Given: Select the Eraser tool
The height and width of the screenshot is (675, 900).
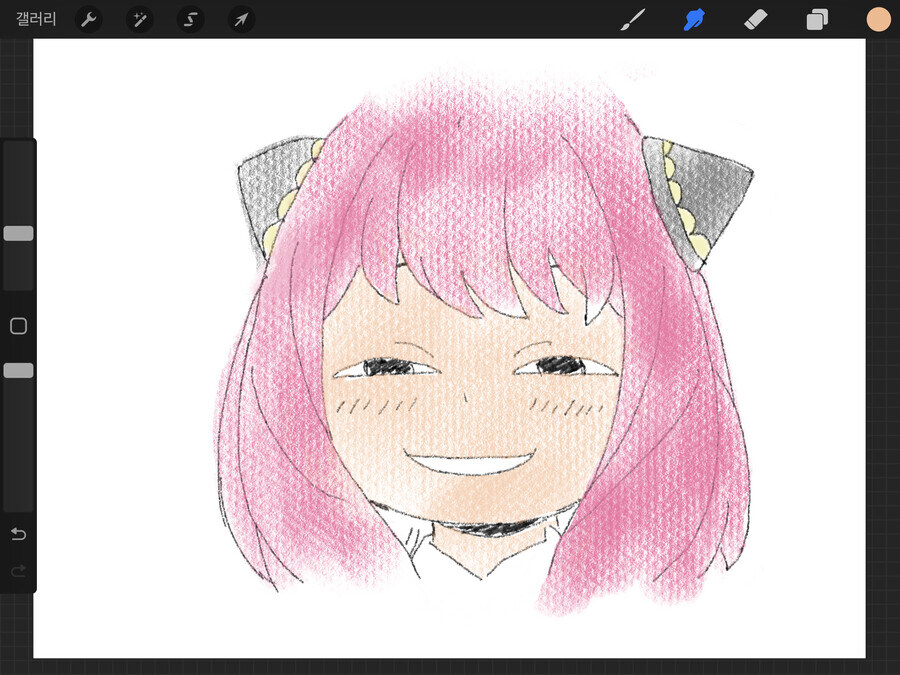Looking at the screenshot, I should point(755,20).
